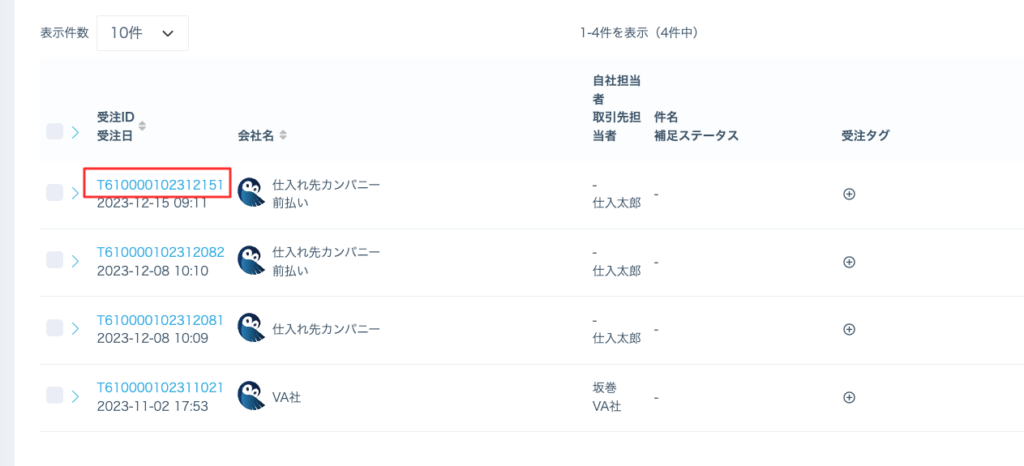Open order link T610000102311021
The width and height of the screenshot is (1024, 466).
160,387
